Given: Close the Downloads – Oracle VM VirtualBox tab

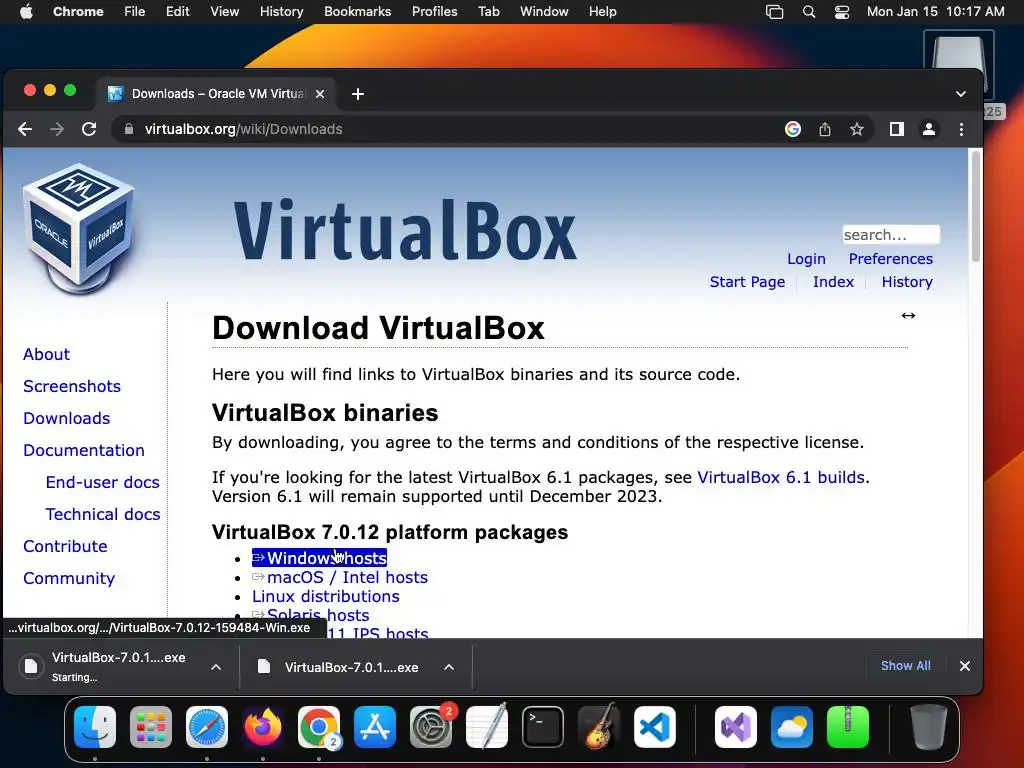Looking at the screenshot, I should click(320, 94).
